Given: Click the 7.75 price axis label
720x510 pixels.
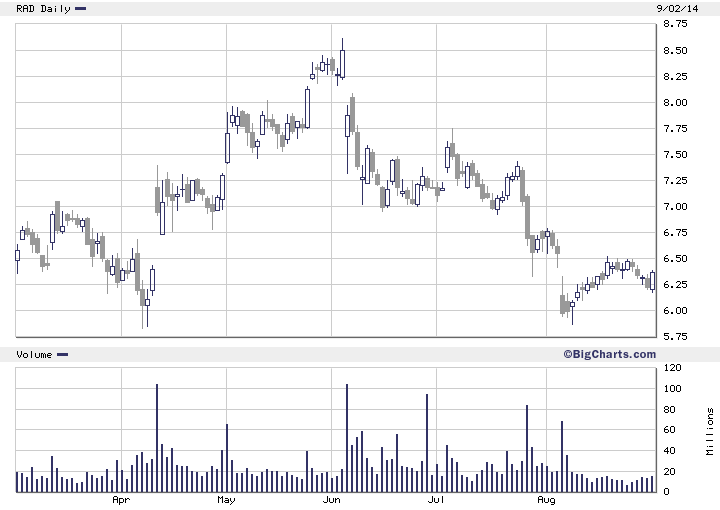Looking at the screenshot, I should 675,129.
